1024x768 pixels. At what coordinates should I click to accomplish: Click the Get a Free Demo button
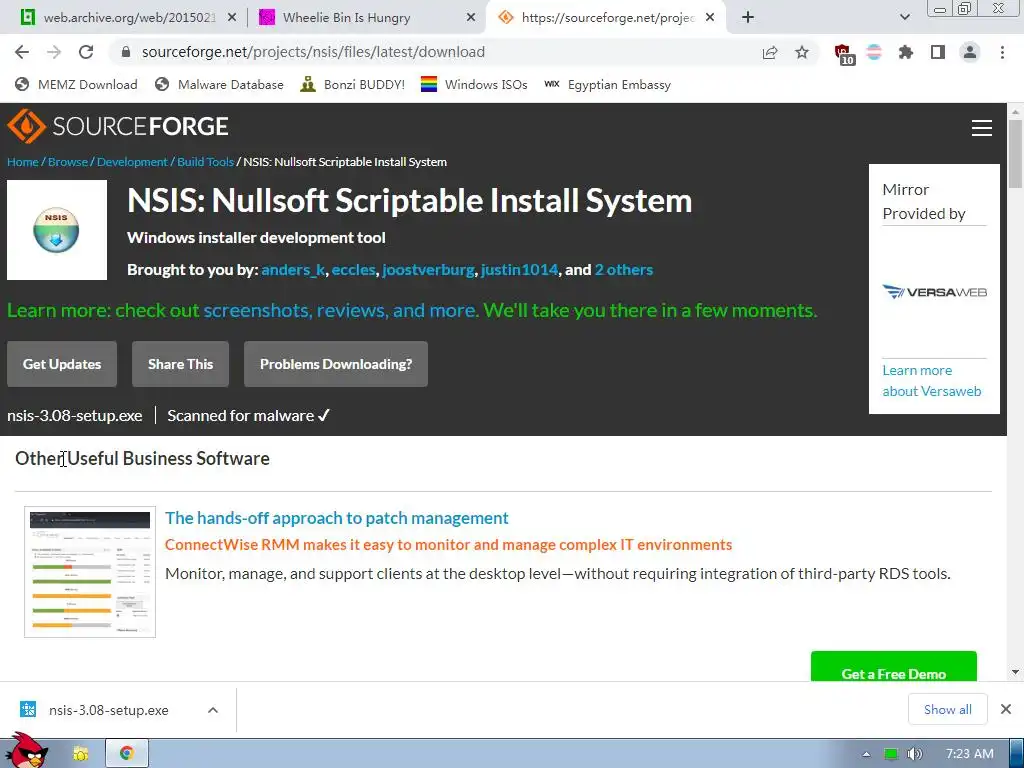pos(893,666)
